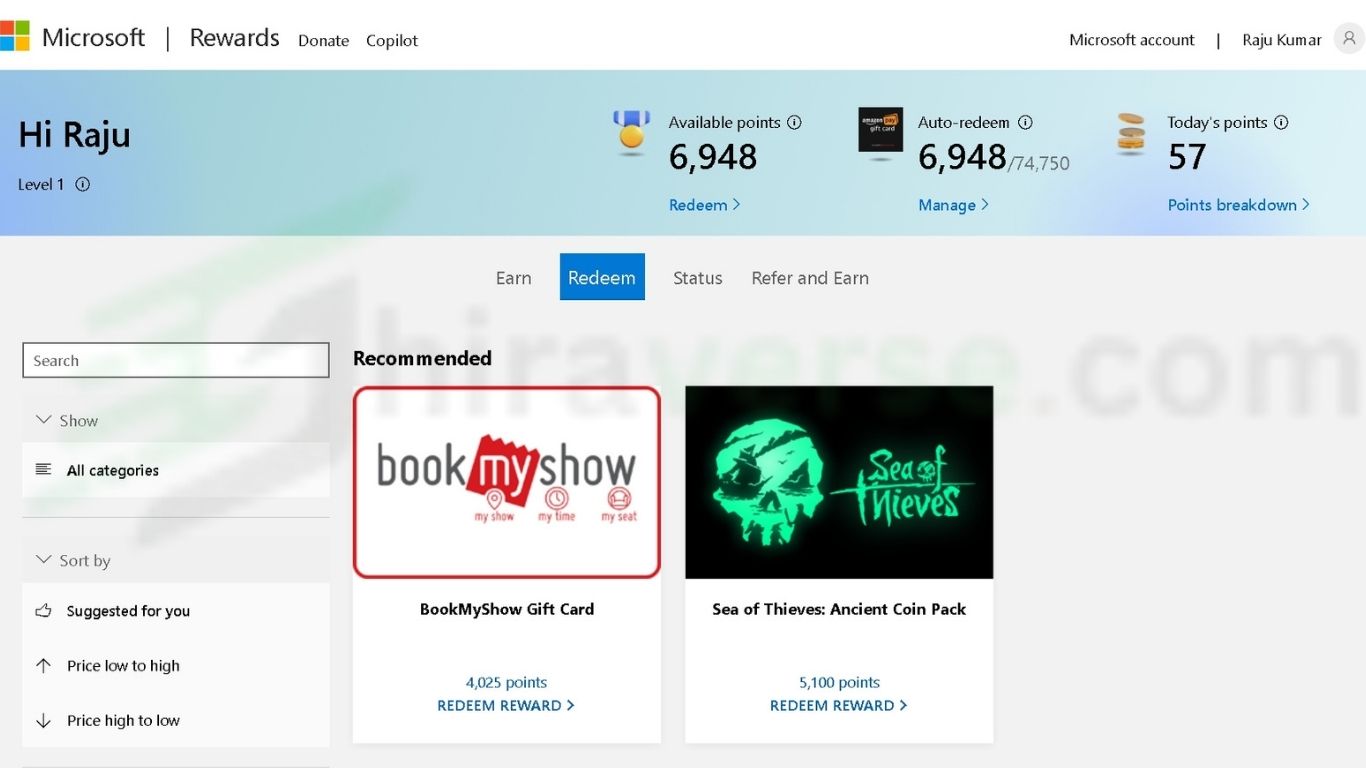Open the Status tab
Viewport: 1366px width, 768px height.
pos(698,278)
